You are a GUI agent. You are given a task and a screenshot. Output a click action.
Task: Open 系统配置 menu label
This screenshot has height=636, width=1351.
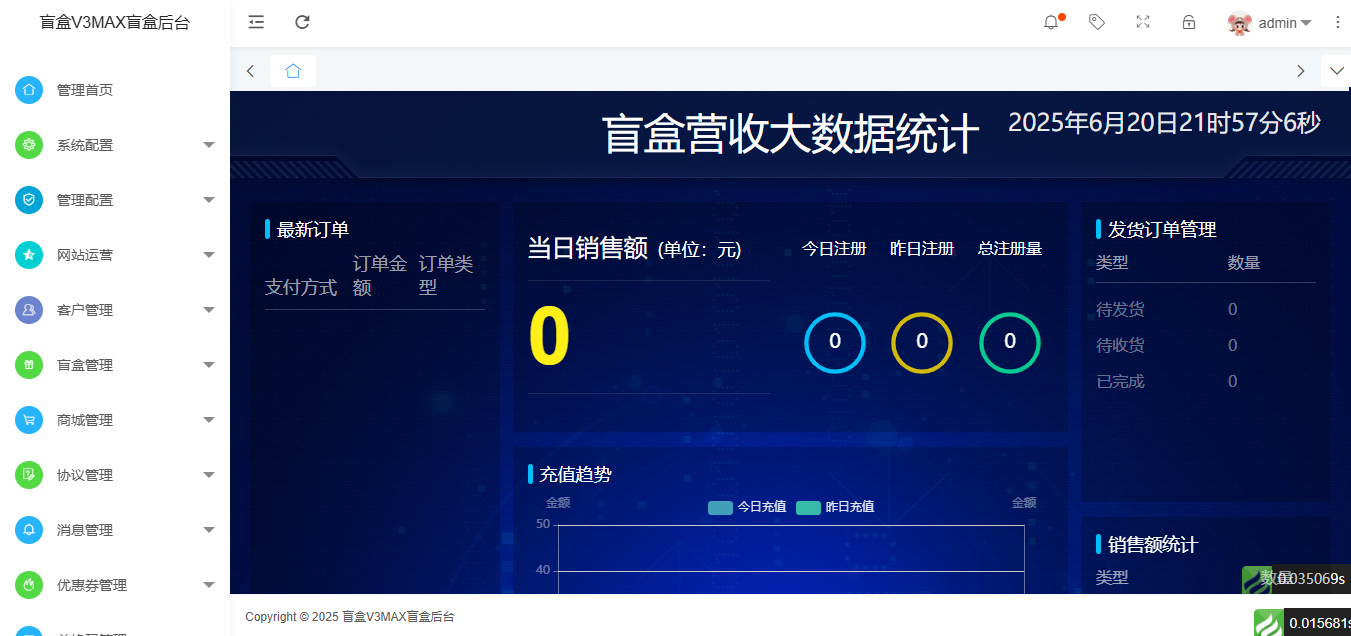coord(85,145)
